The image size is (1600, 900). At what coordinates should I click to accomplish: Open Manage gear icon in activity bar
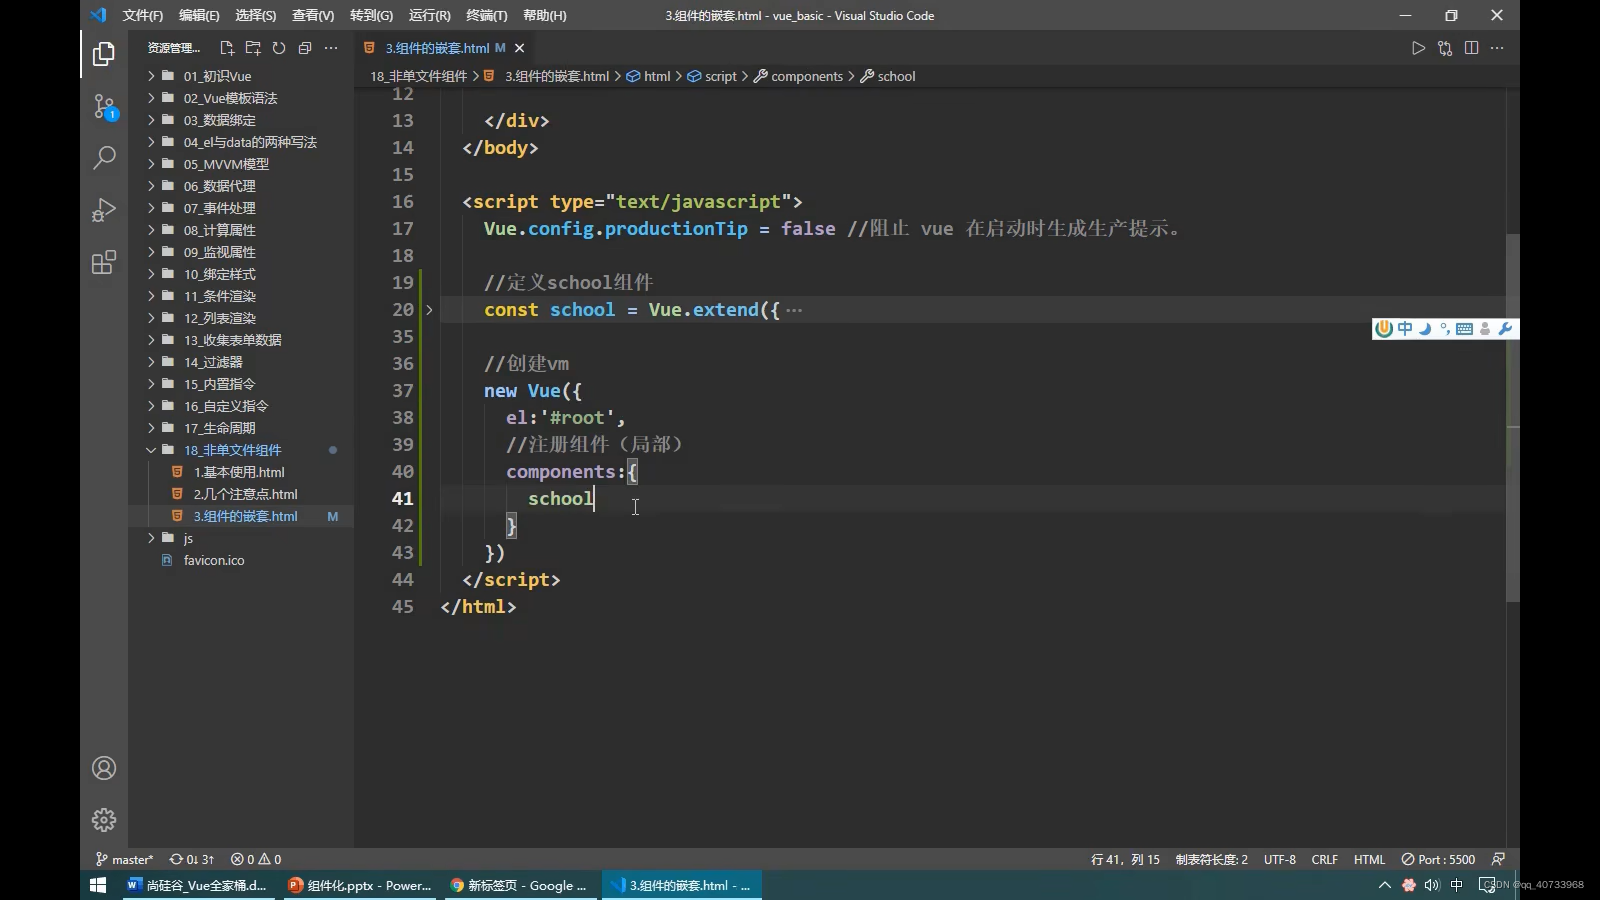pyautogui.click(x=104, y=820)
